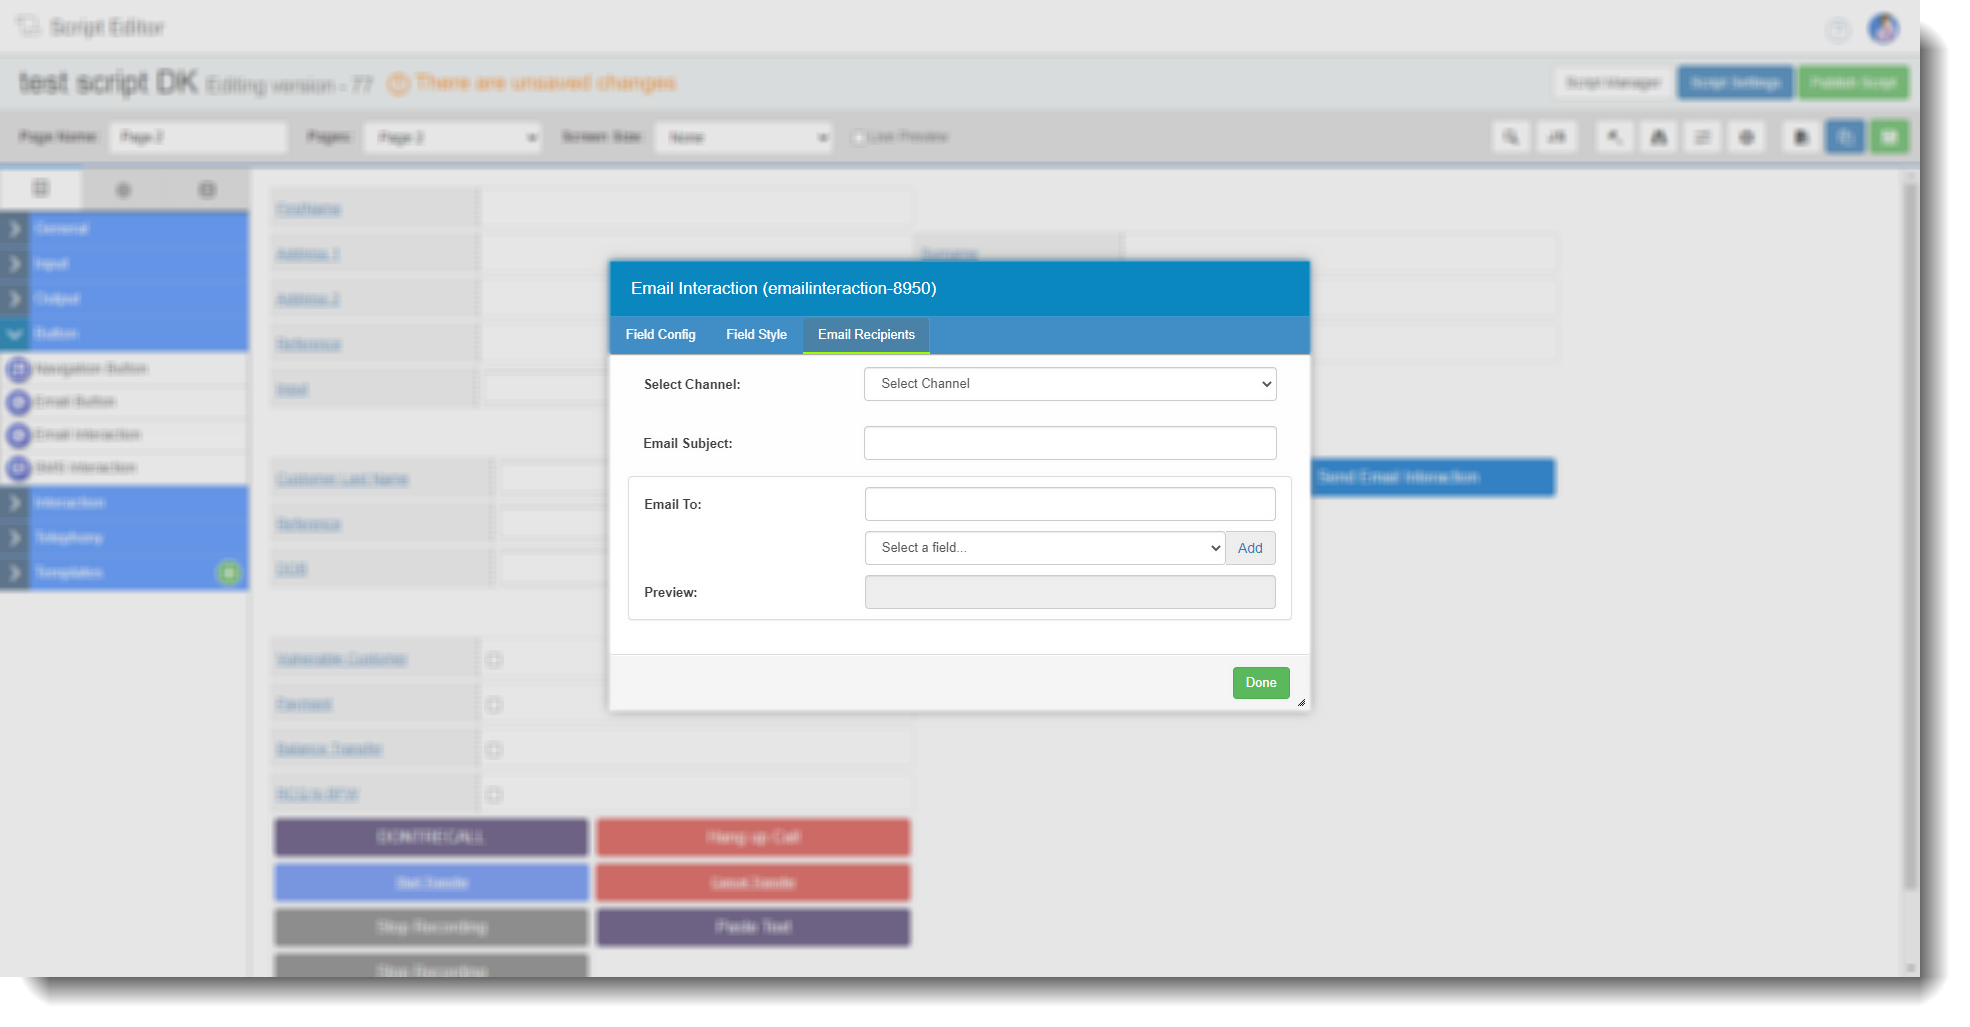Screen dimensions: 1970x1027
Task: Click the magnifier icon in the toolbar
Action: click(x=1511, y=137)
